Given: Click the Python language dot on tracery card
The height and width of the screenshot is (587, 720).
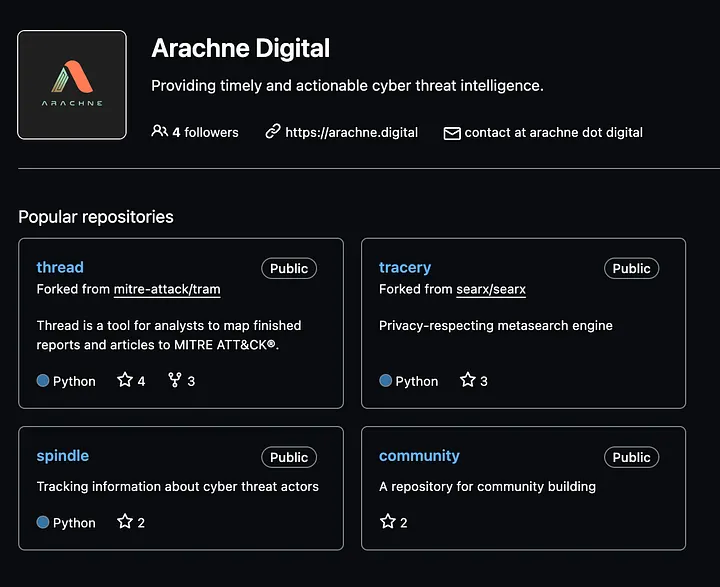Looking at the screenshot, I should click(386, 380).
